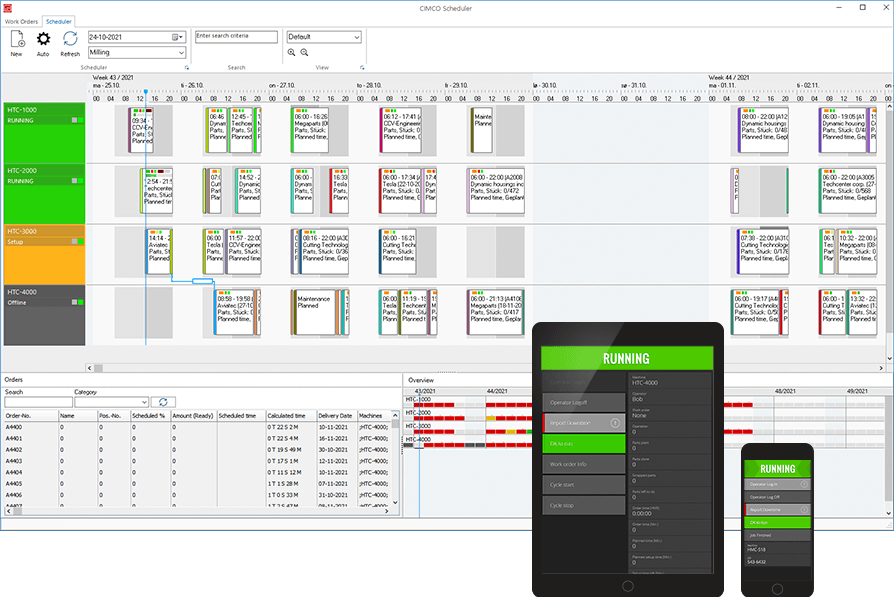The width and height of the screenshot is (894, 597).
Task: Open the 24-10-2021 date field
Action: (137, 37)
